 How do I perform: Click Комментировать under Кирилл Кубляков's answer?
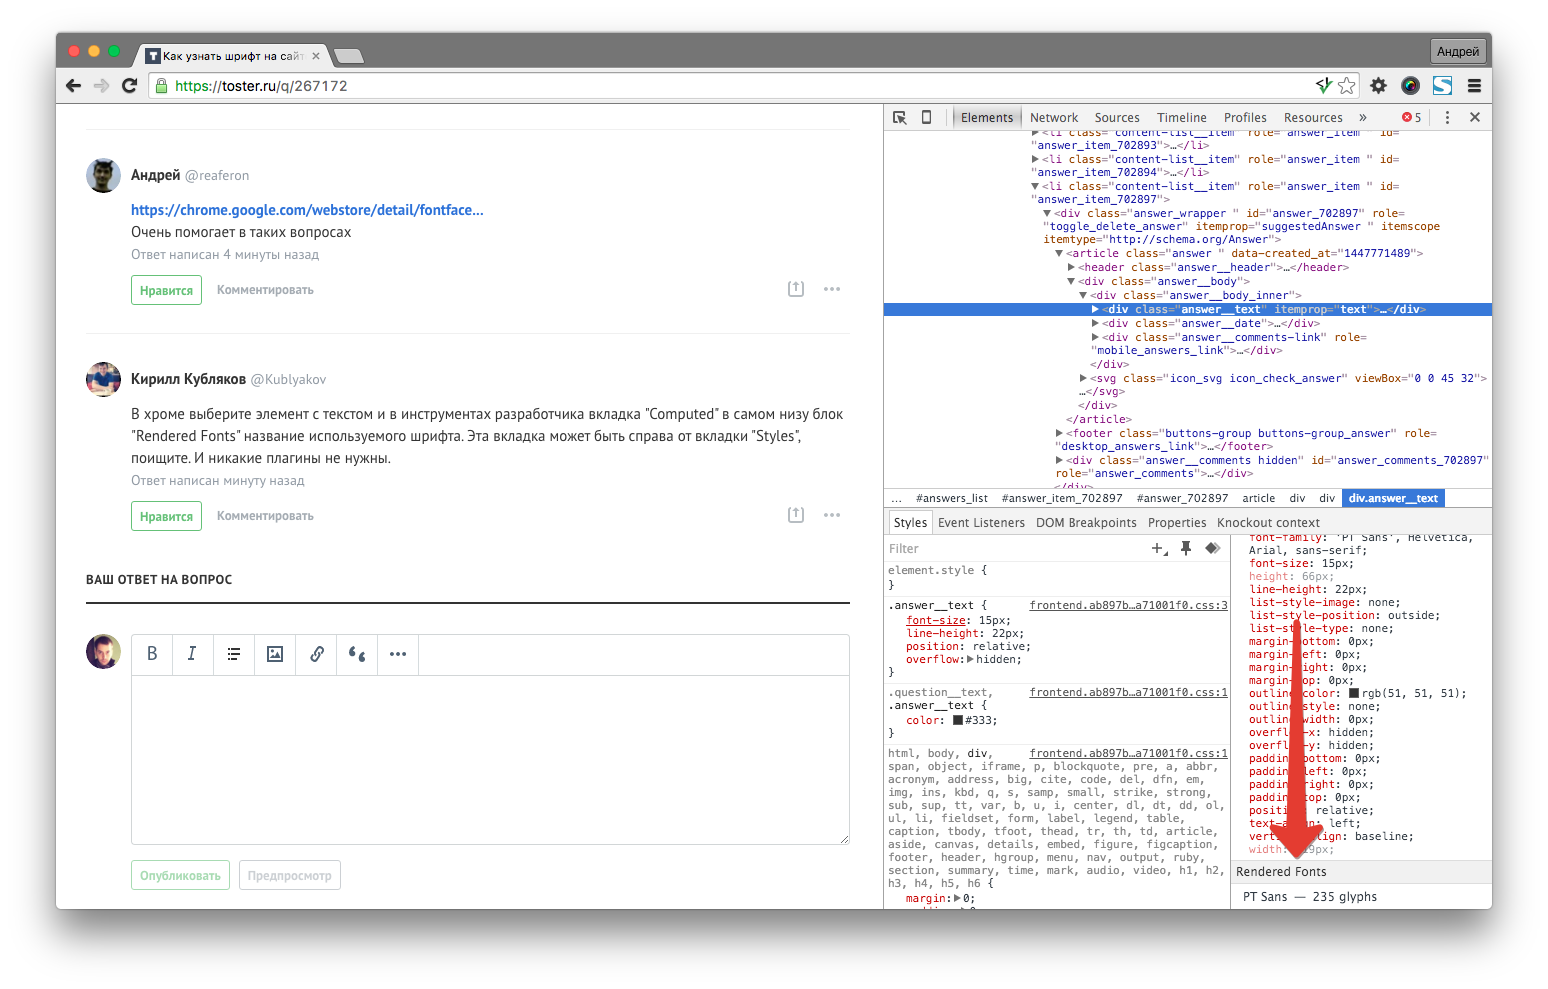click(x=265, y=516)
